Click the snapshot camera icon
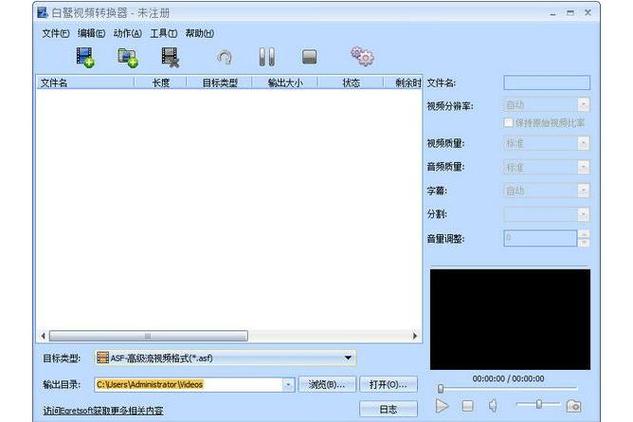Image resolution: width=633 pixels, height=422 pixels. tap(574, 405)
